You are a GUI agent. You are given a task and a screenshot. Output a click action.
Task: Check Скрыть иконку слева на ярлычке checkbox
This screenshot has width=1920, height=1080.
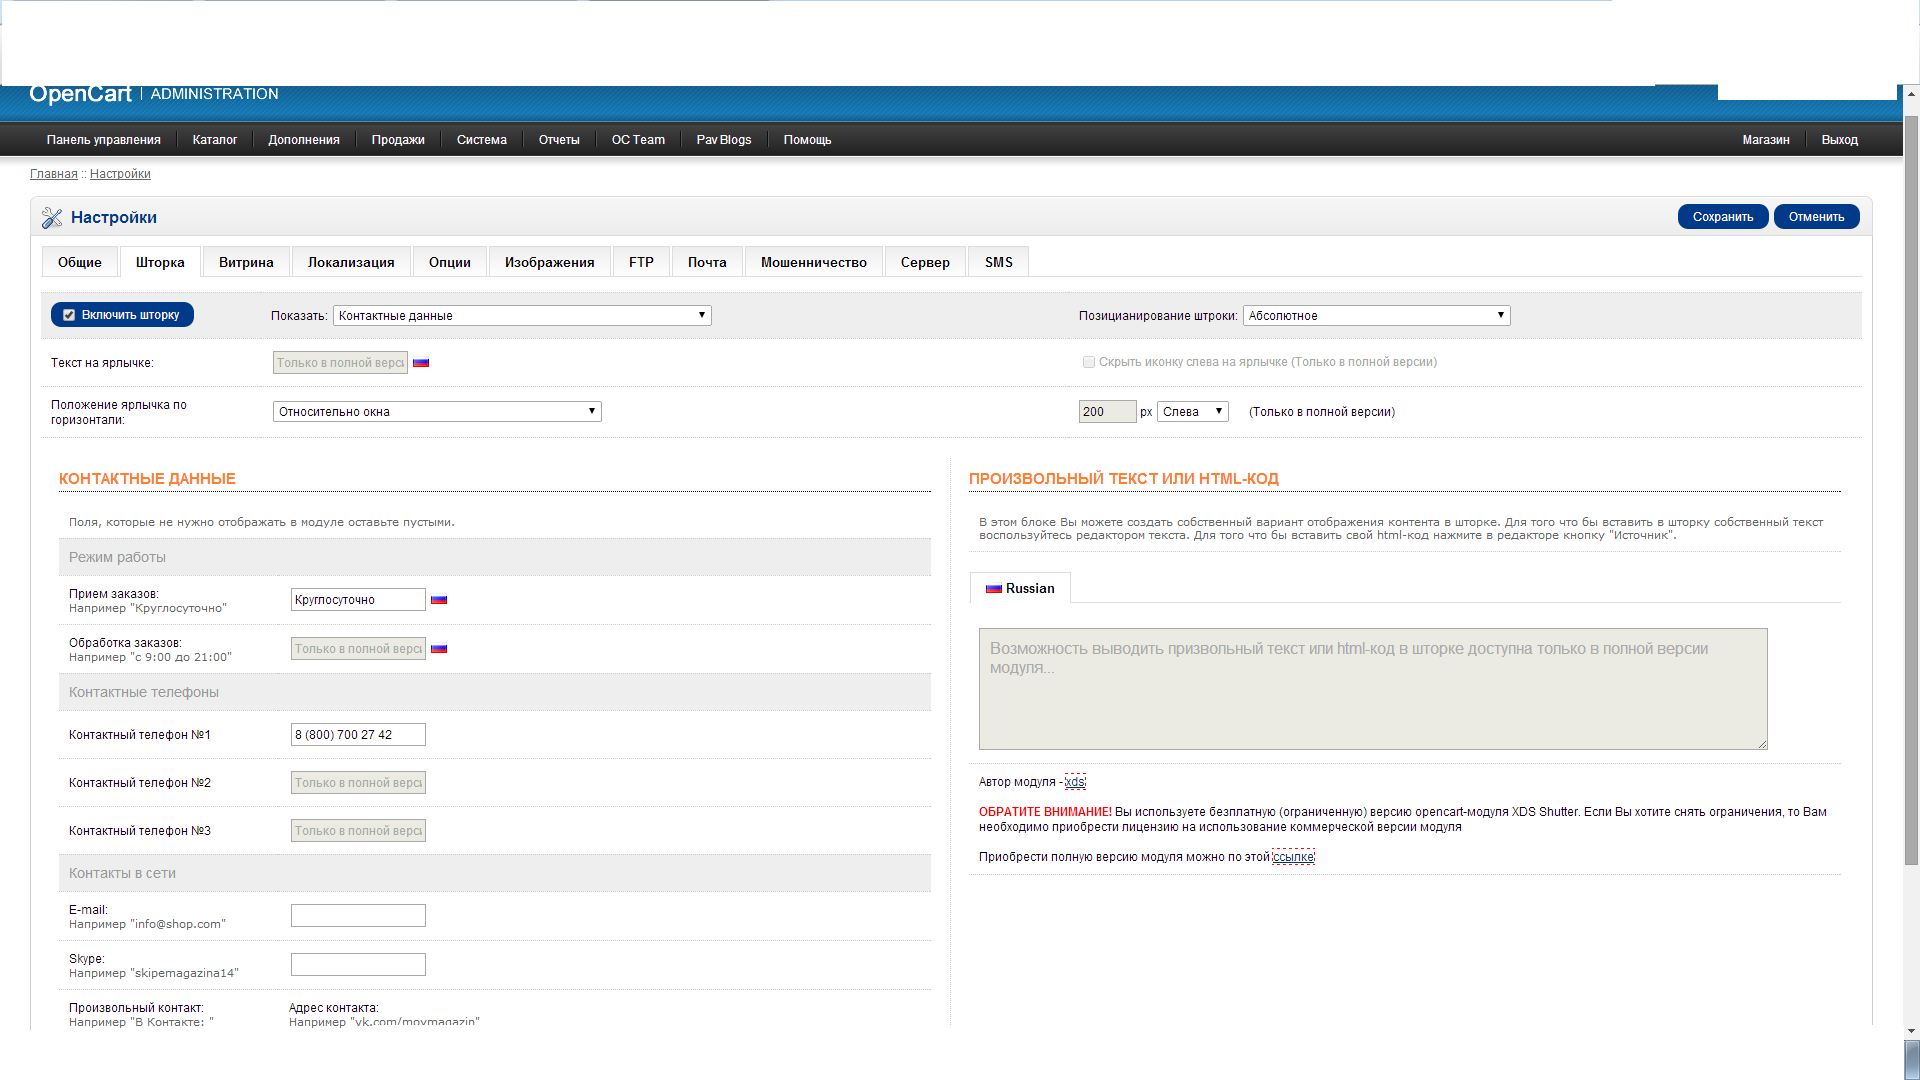[1088, 362]
